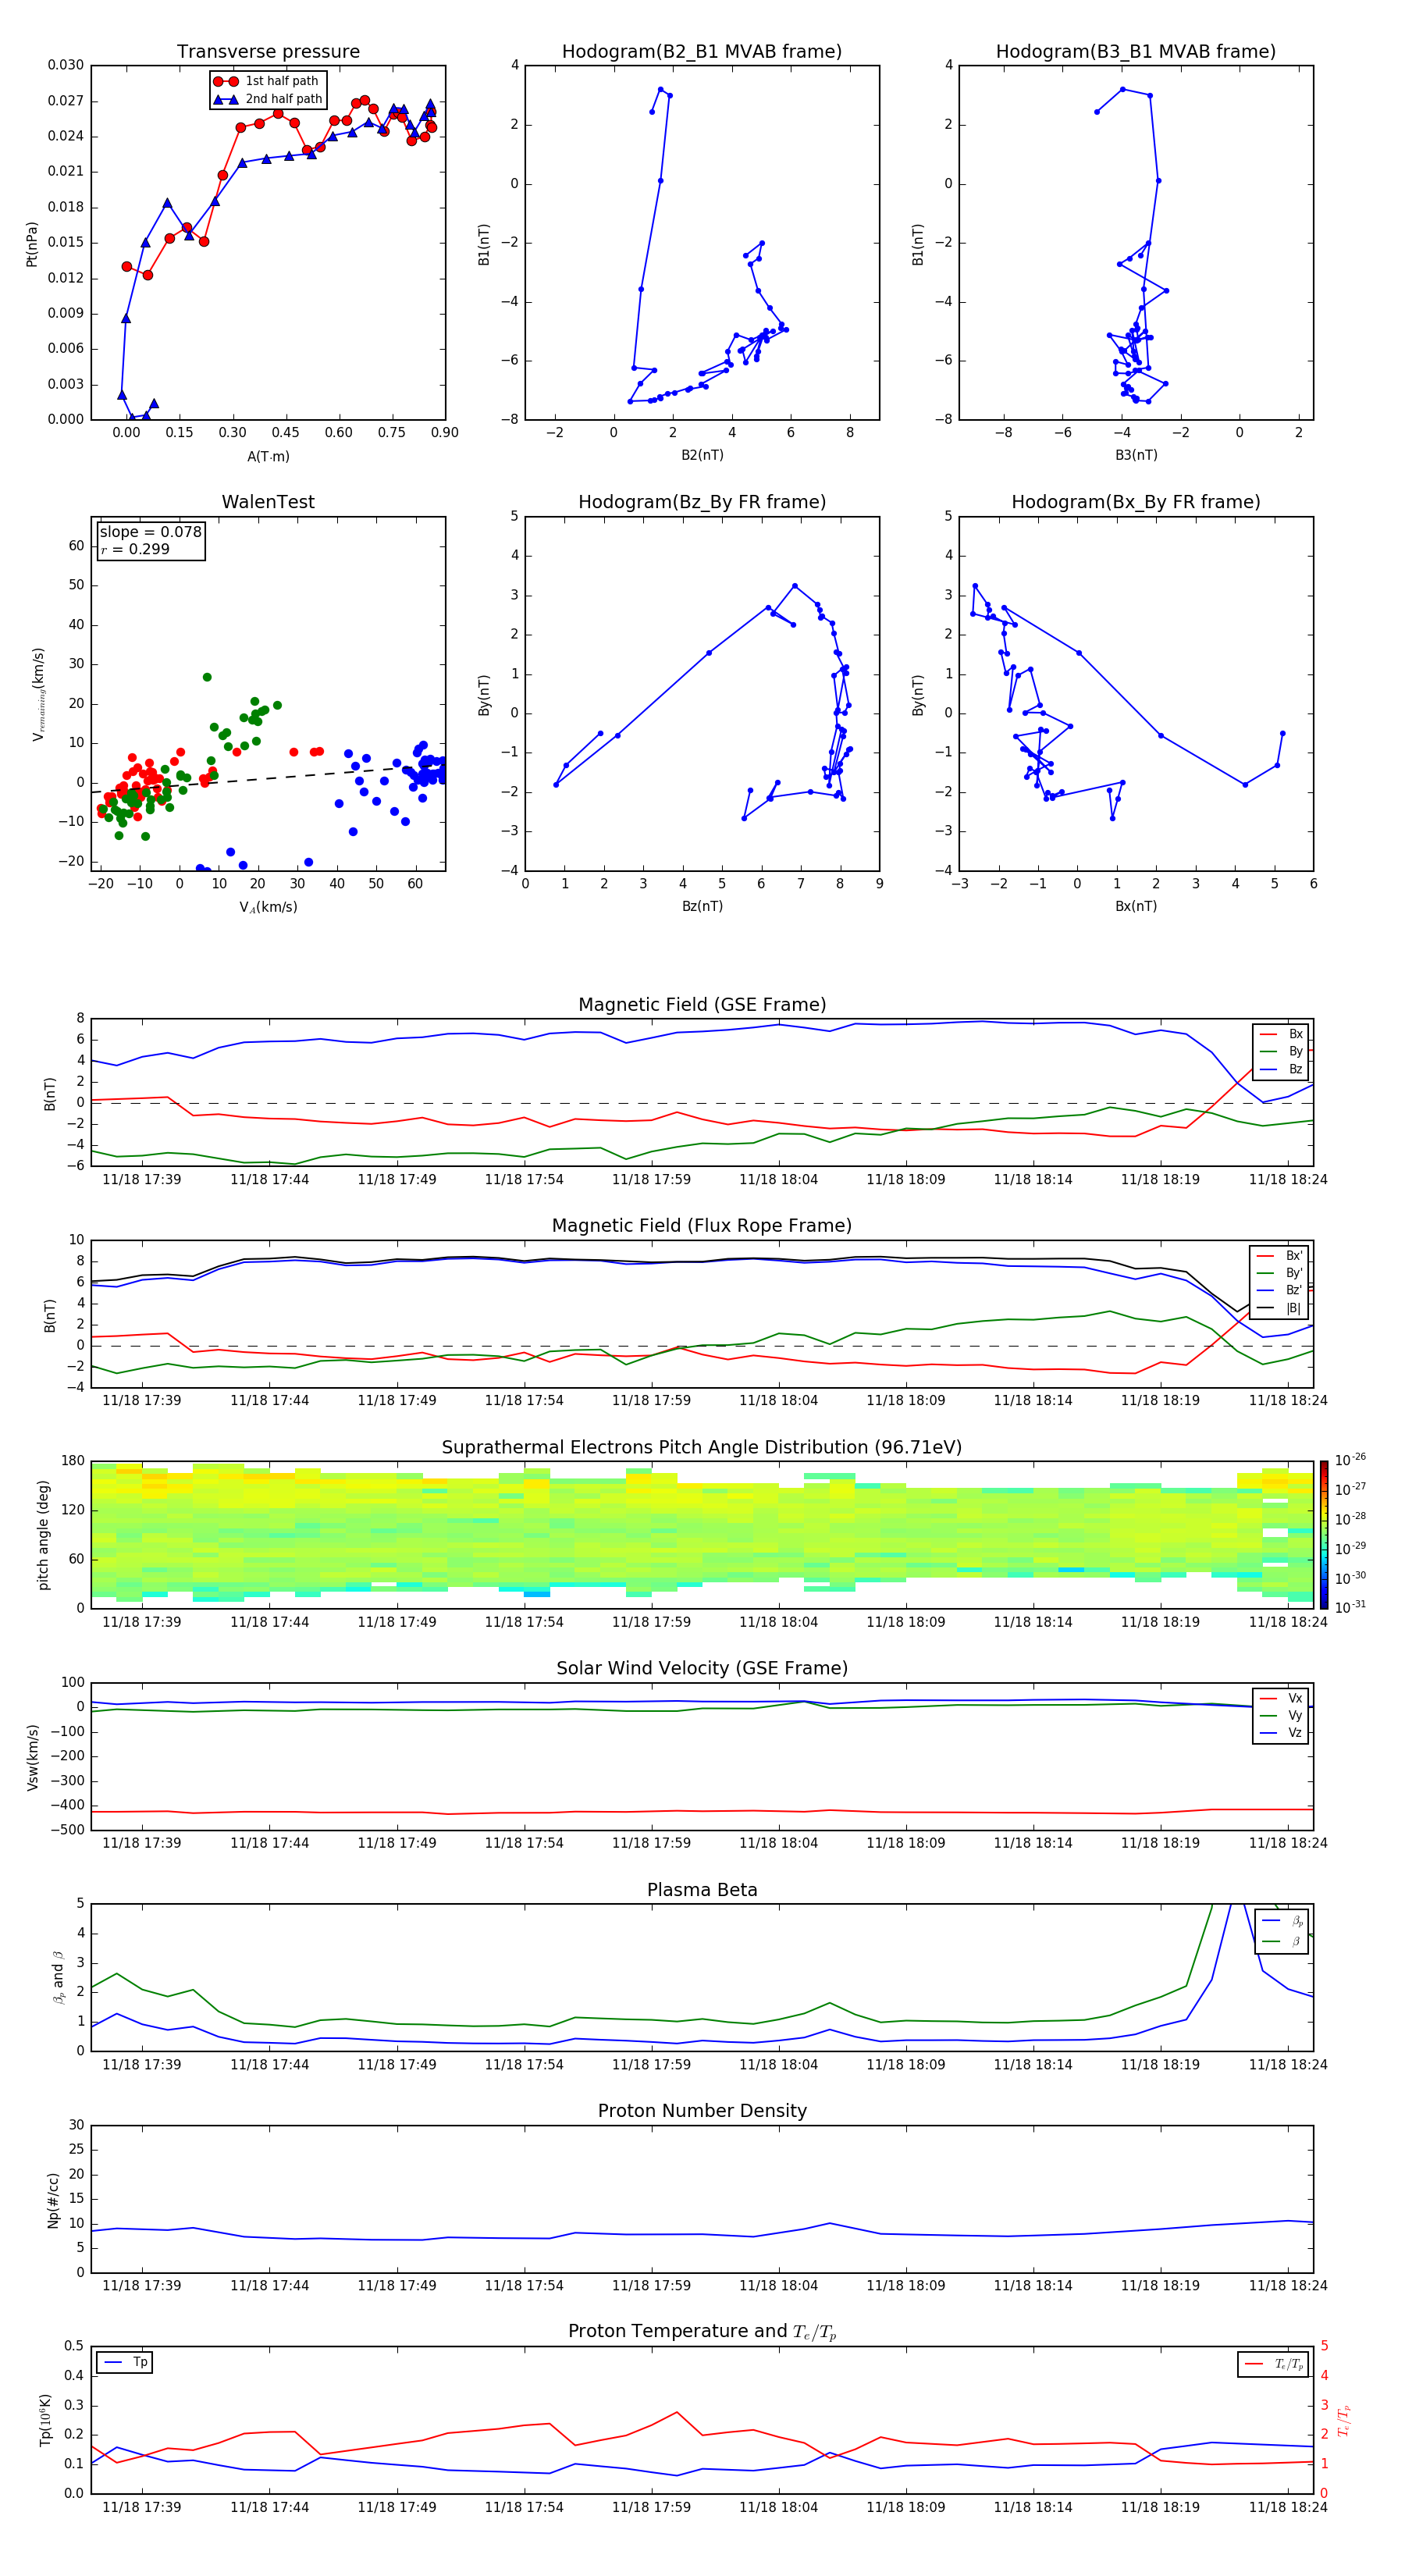The image size is (1405, 2576).
Task: Click the topmost green point in WalenTest scatter
Action: pyautogui.click(x=207, y=677)
